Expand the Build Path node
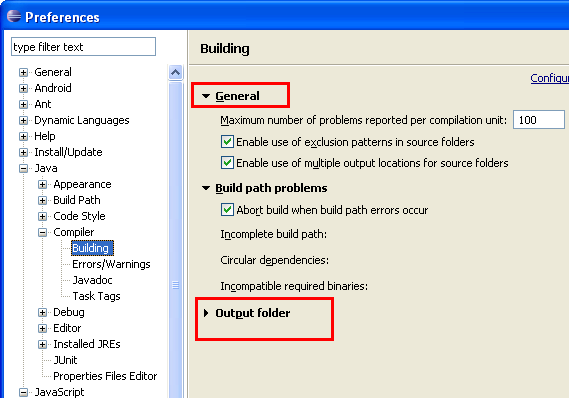Screen dimensions: 569x398 click(42, 200)
